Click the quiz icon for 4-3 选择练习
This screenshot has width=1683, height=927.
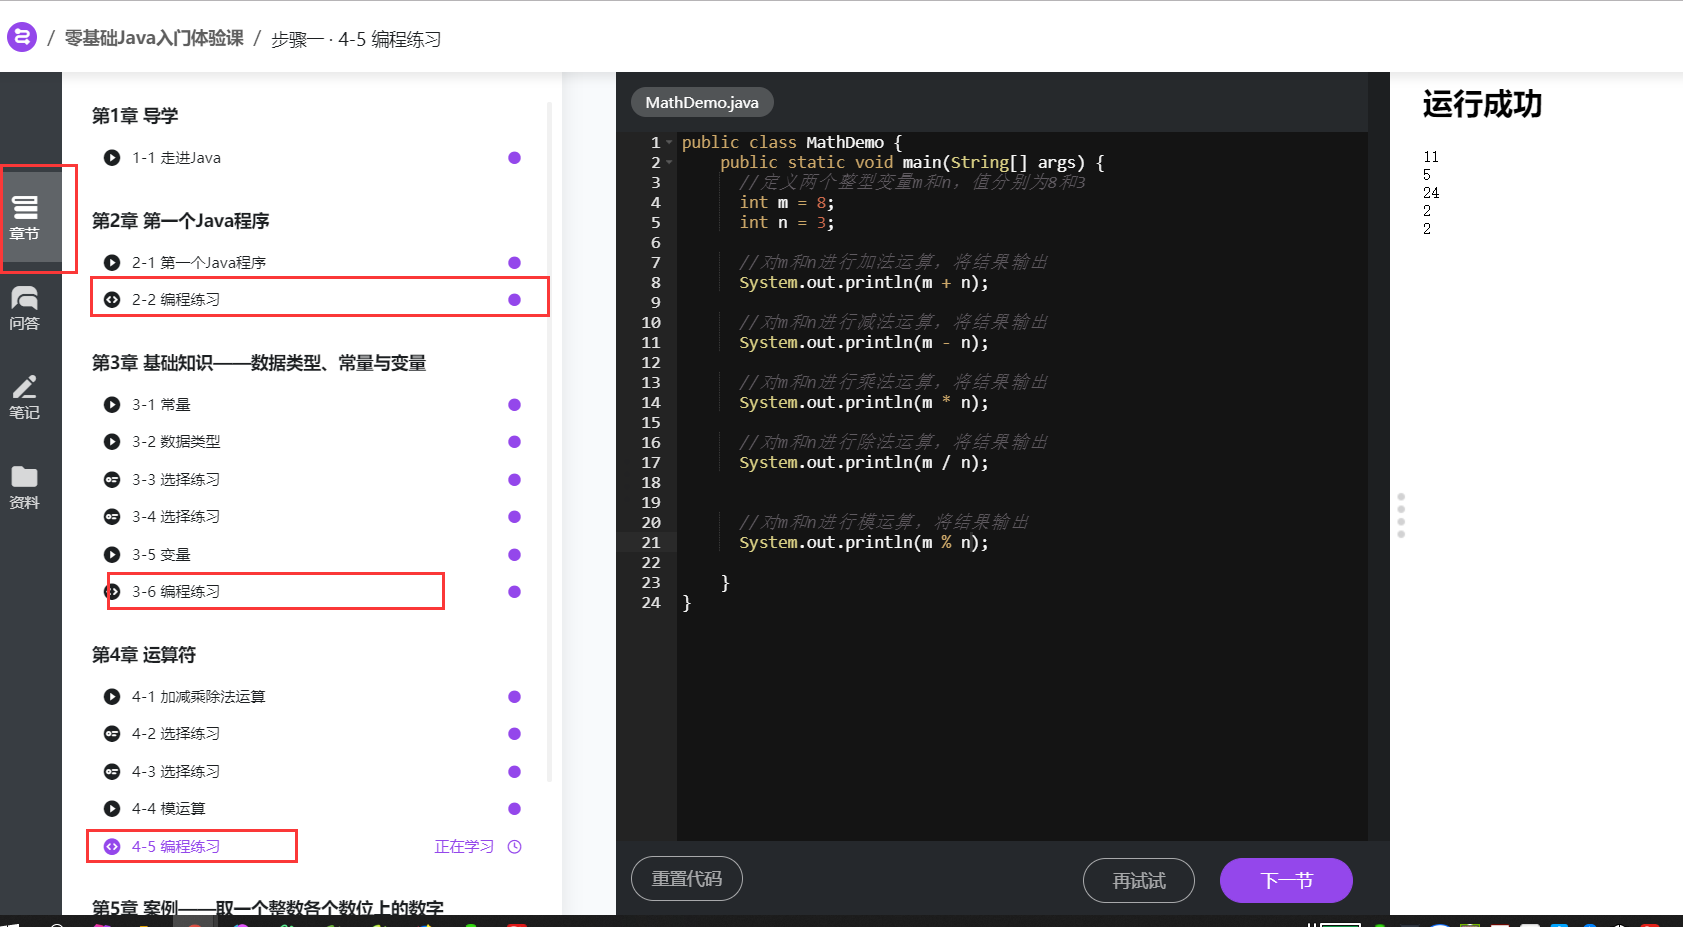point(112,772)
